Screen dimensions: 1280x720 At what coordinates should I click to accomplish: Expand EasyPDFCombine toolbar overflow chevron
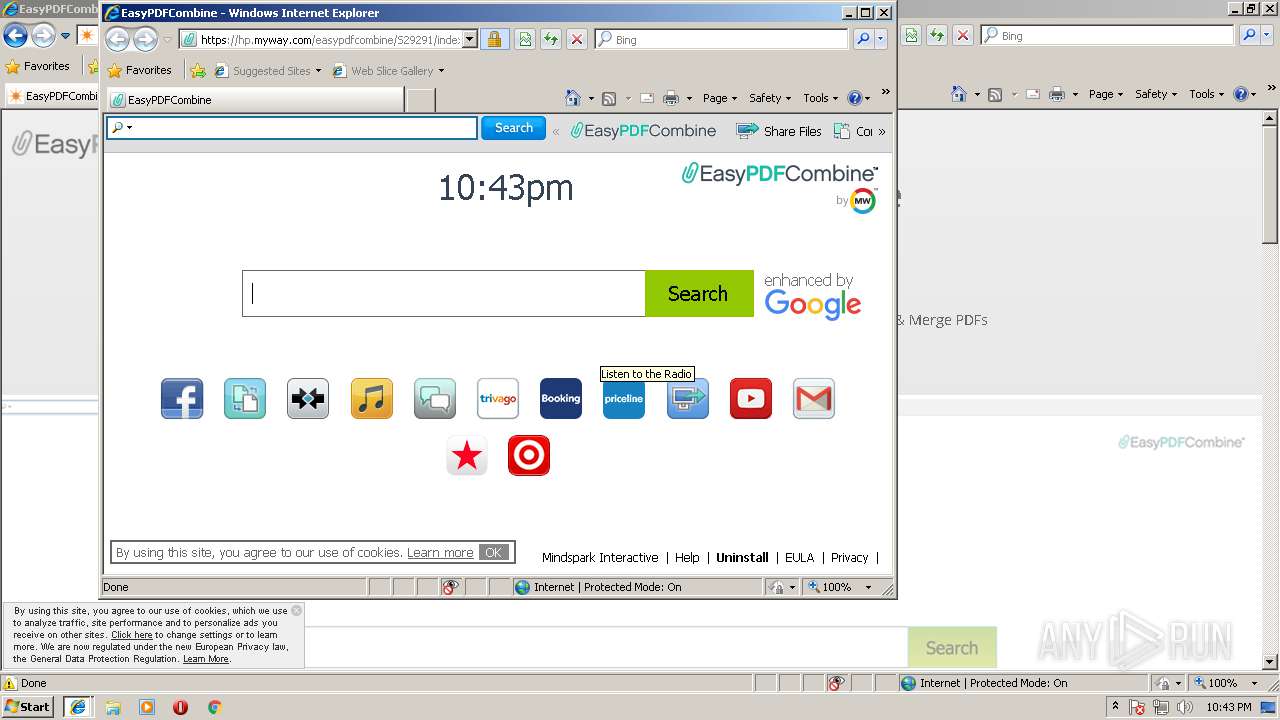[881, 131]
